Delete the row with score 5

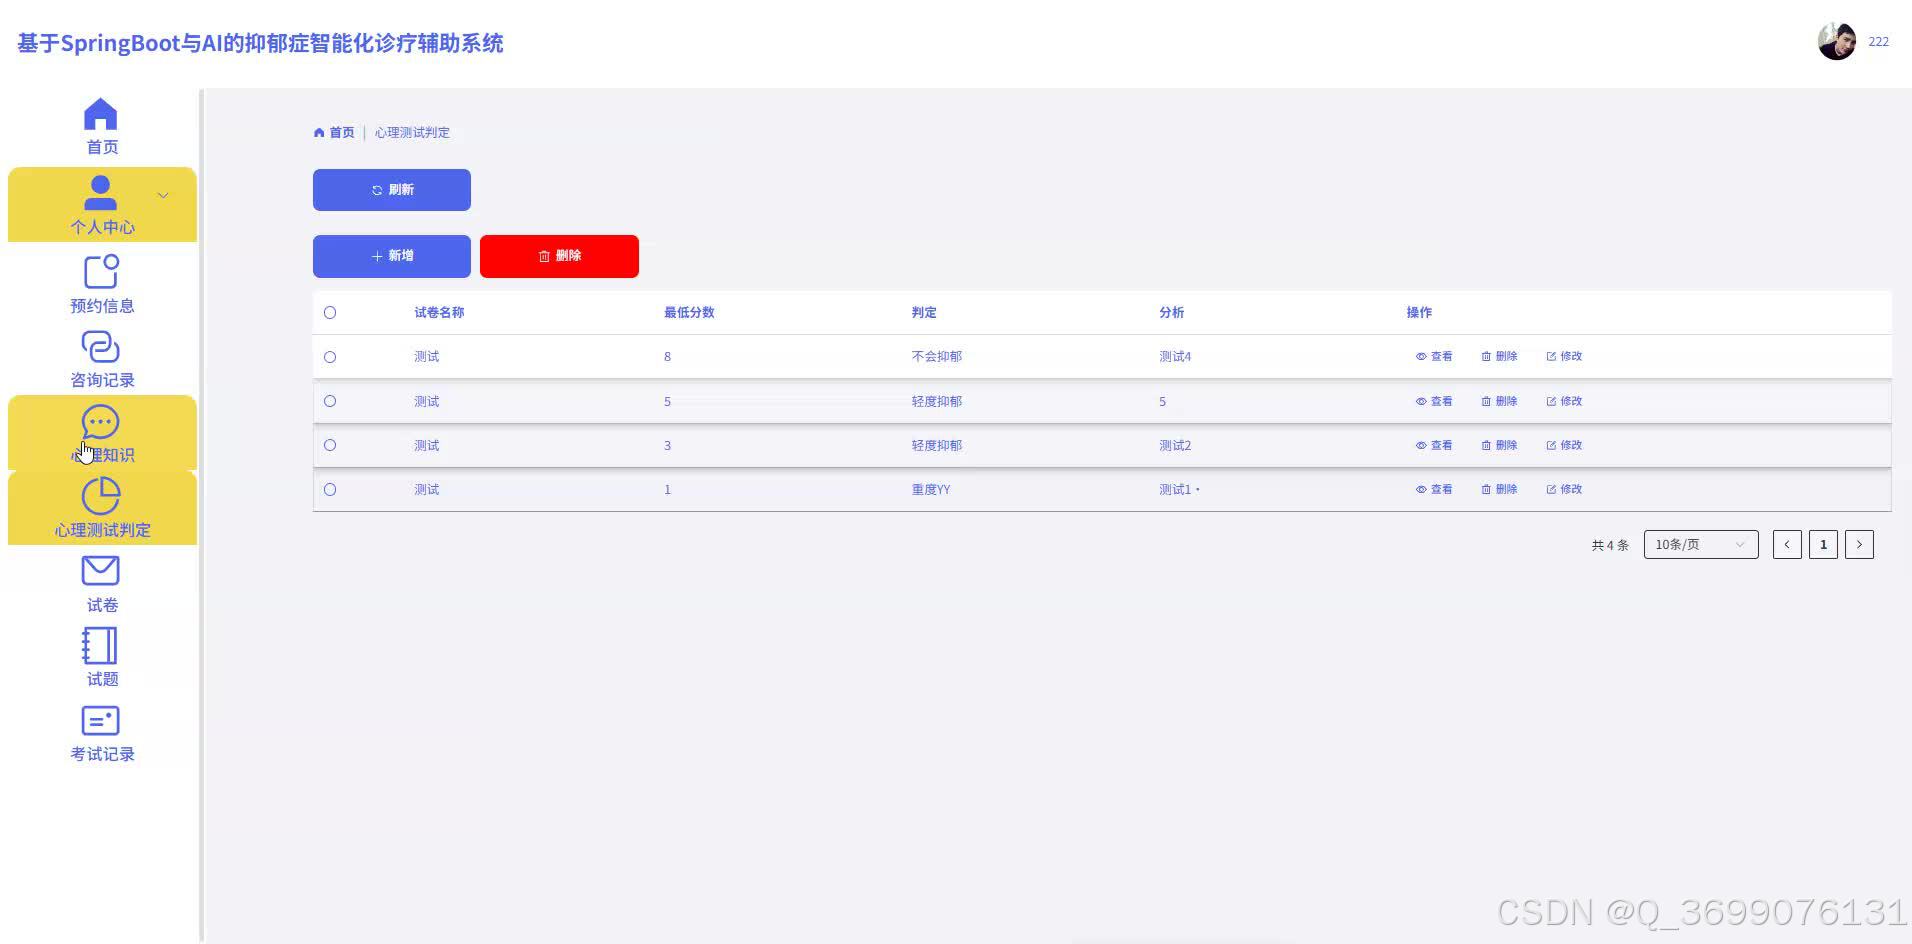pos(1499,401)
